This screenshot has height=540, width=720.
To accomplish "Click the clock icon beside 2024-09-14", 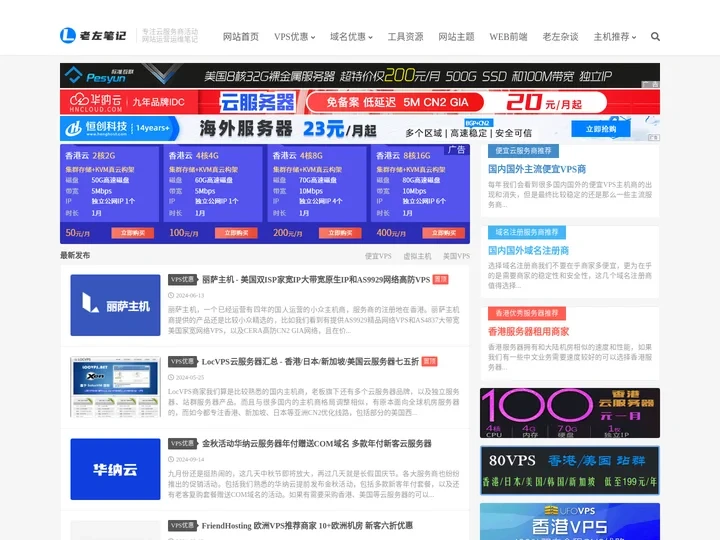I will pos(171,459).
